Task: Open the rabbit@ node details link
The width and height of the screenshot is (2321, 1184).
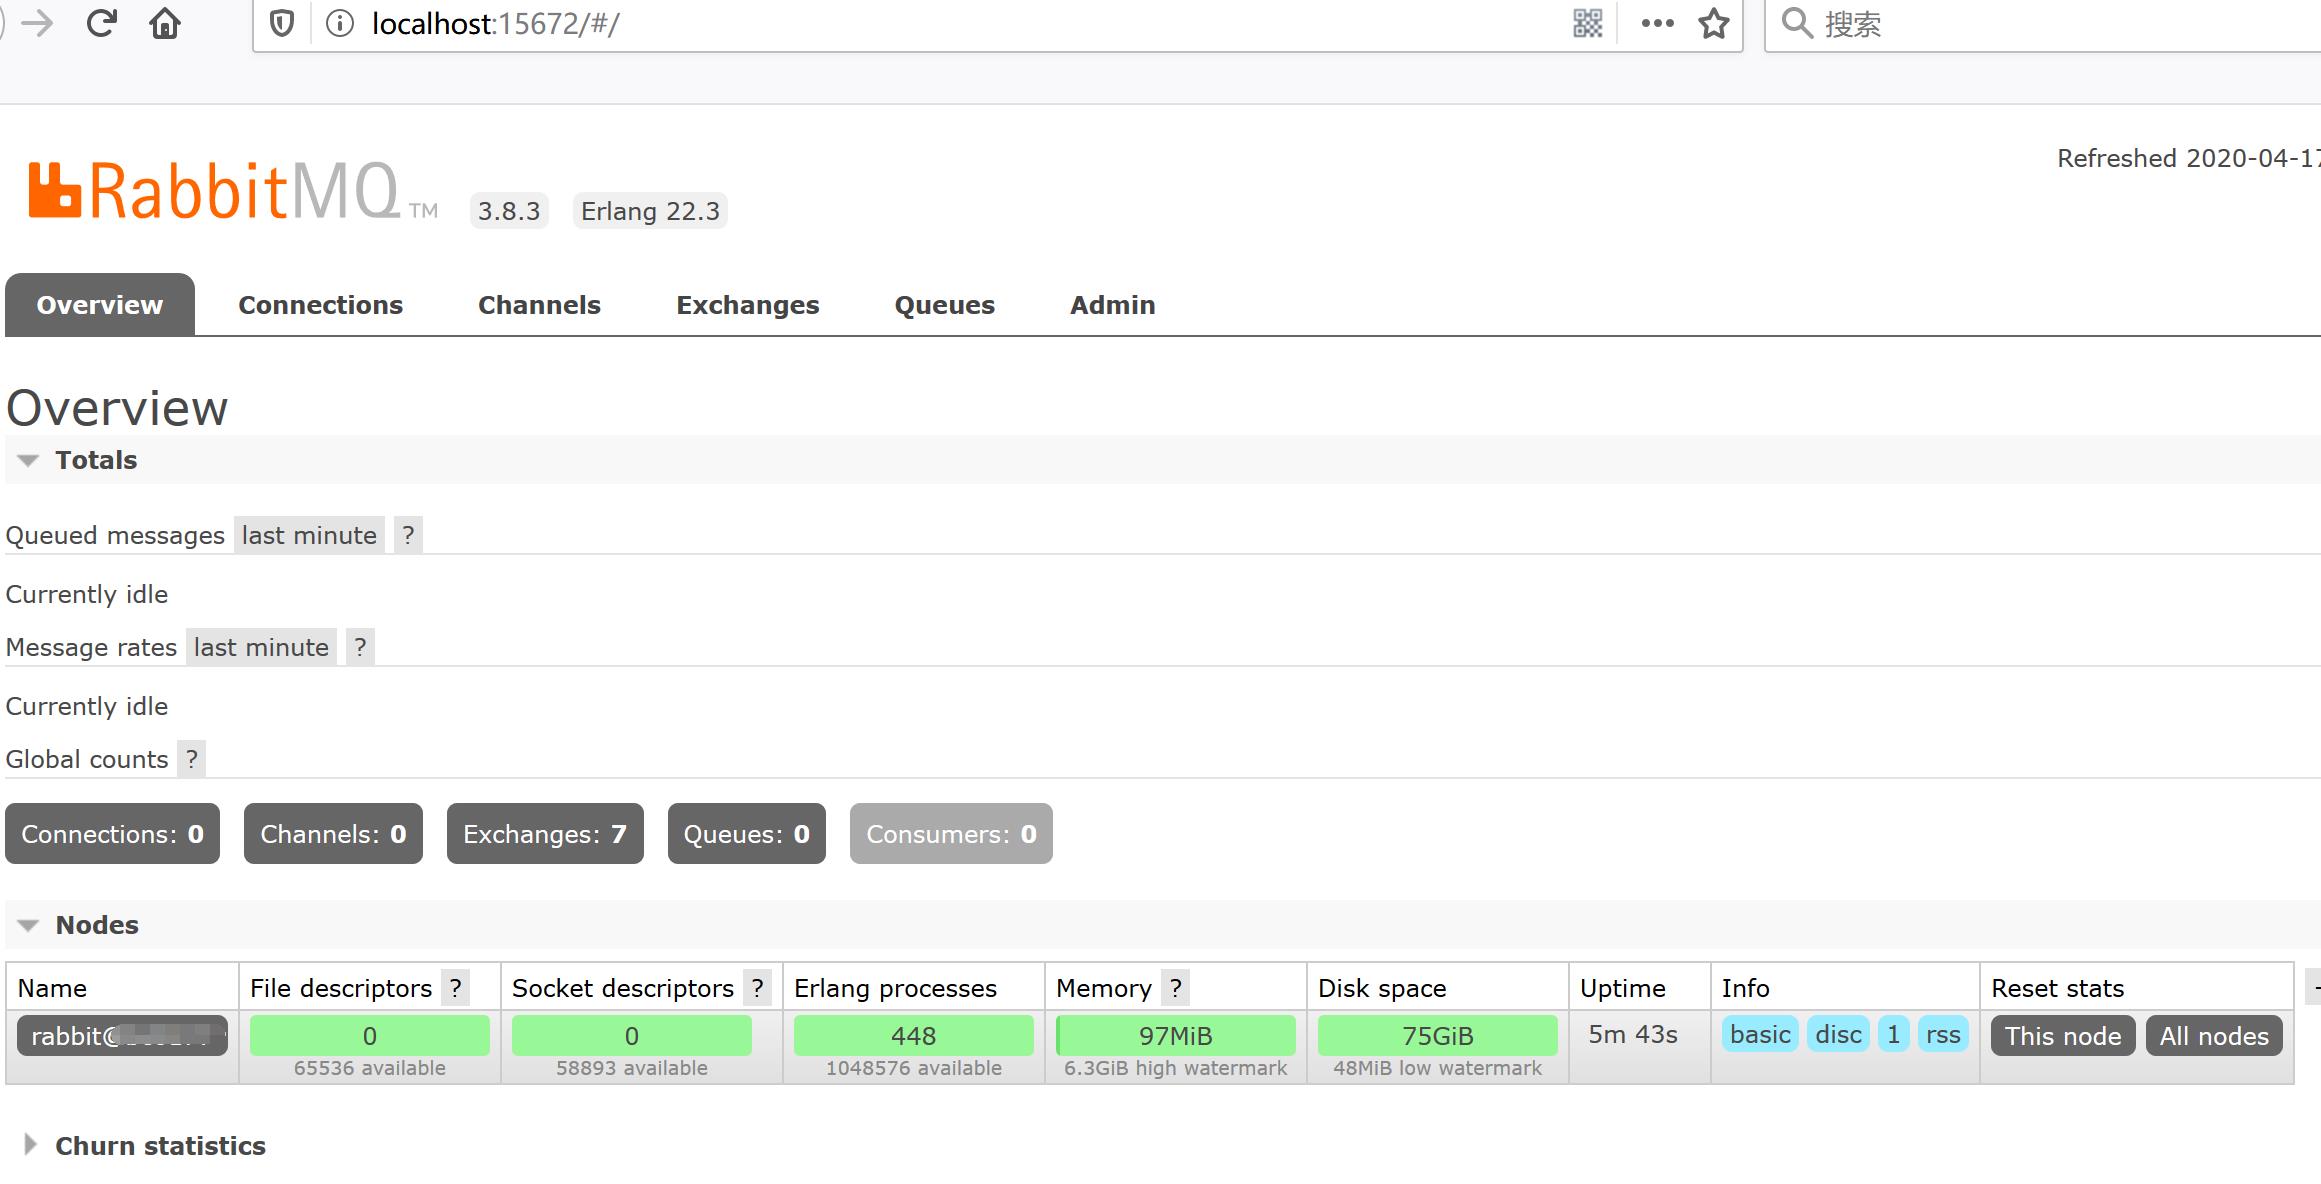Action: tap(122, 1036)
